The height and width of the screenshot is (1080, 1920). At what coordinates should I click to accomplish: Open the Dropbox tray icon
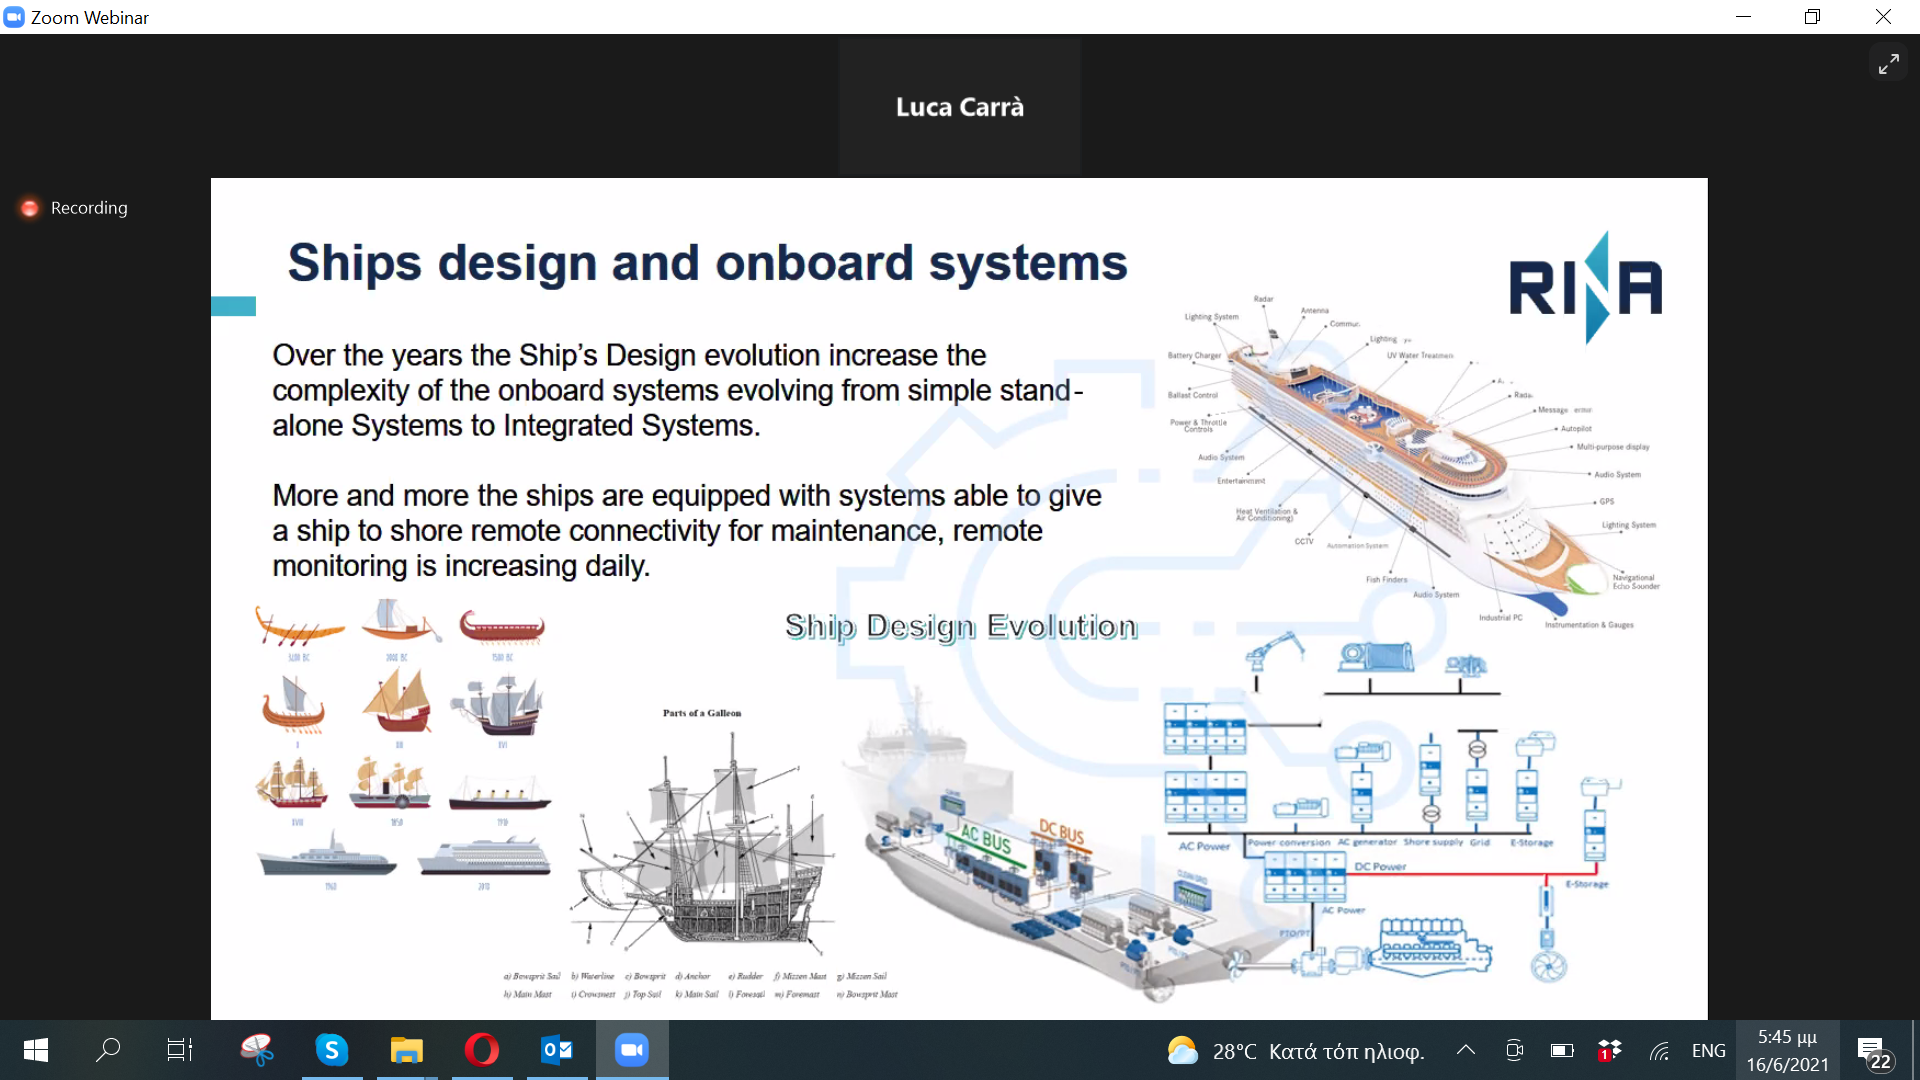click(1610, 1050)
